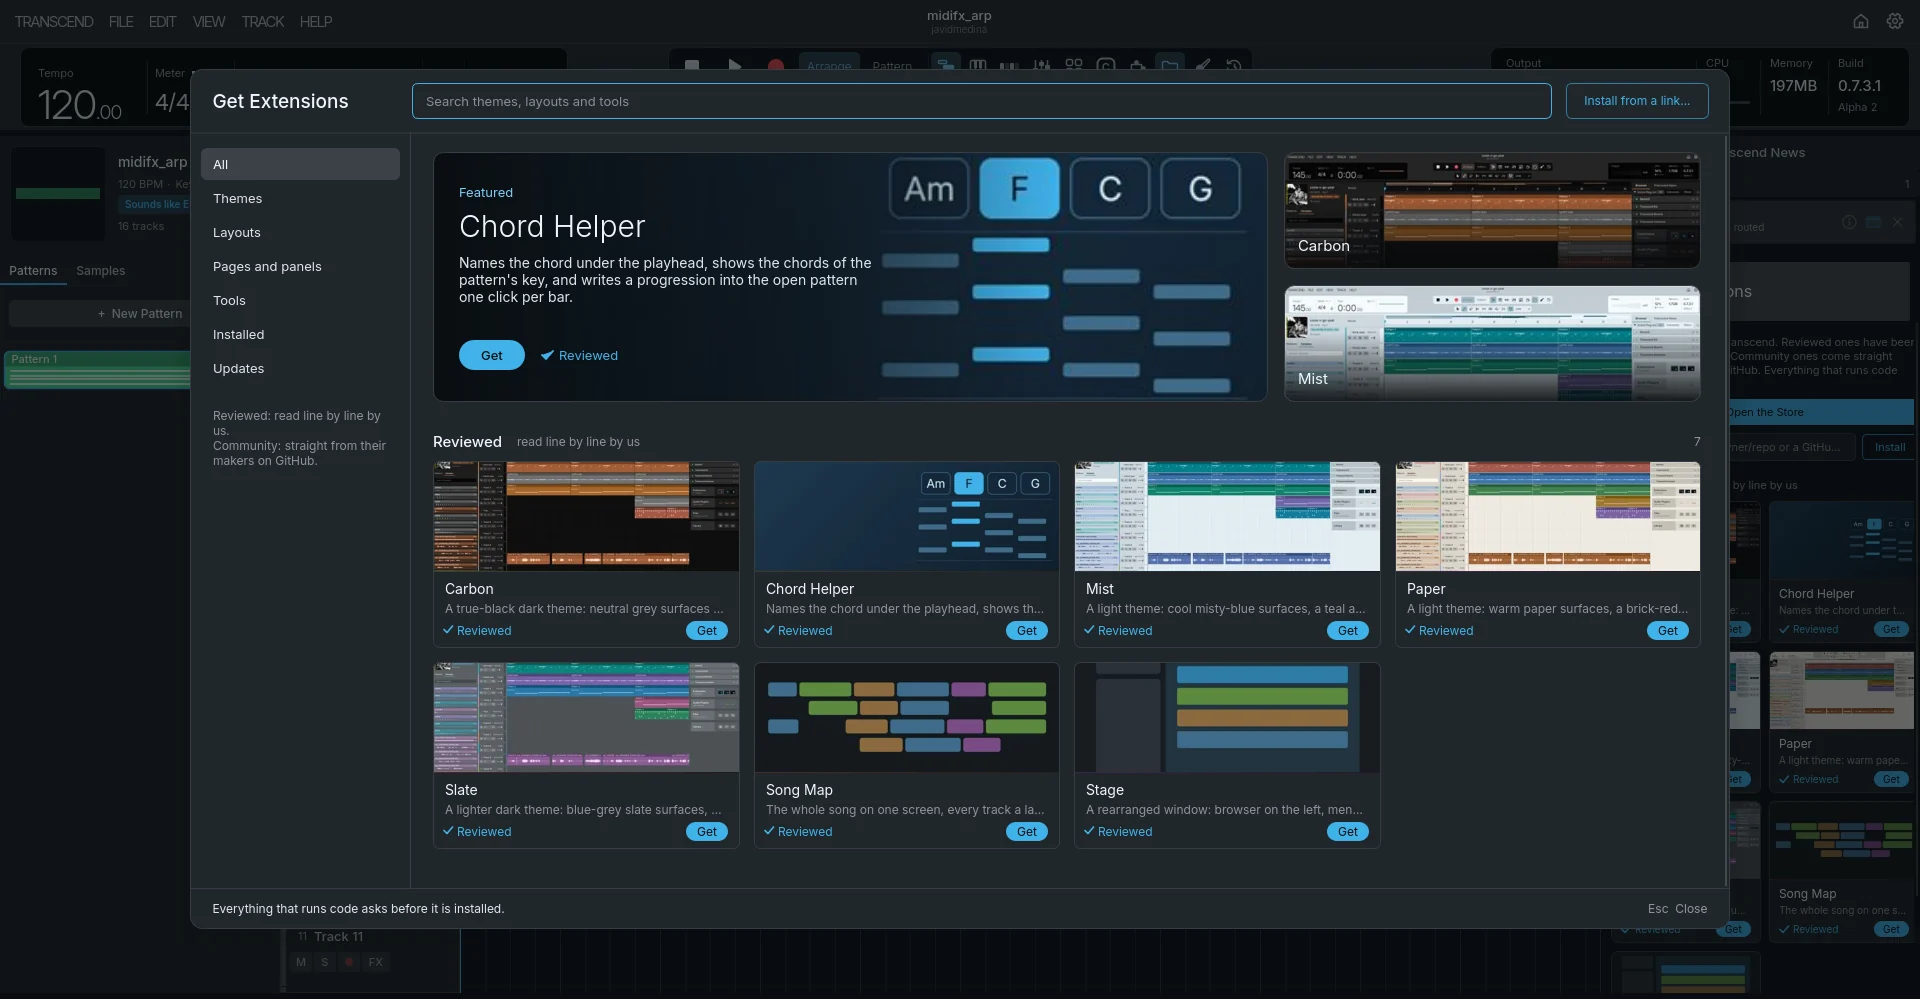
Task: Check extension Updates in the sidebar
Action: (x=300, y=368)
